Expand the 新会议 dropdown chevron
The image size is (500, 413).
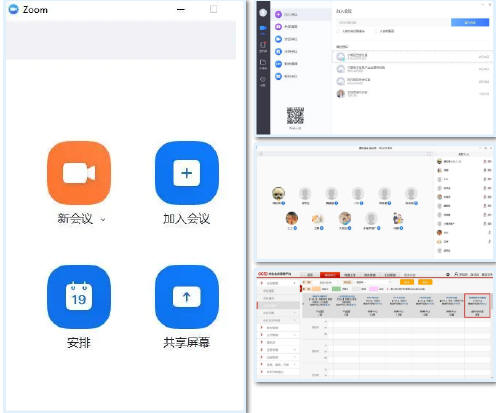(x=103, y=220)
